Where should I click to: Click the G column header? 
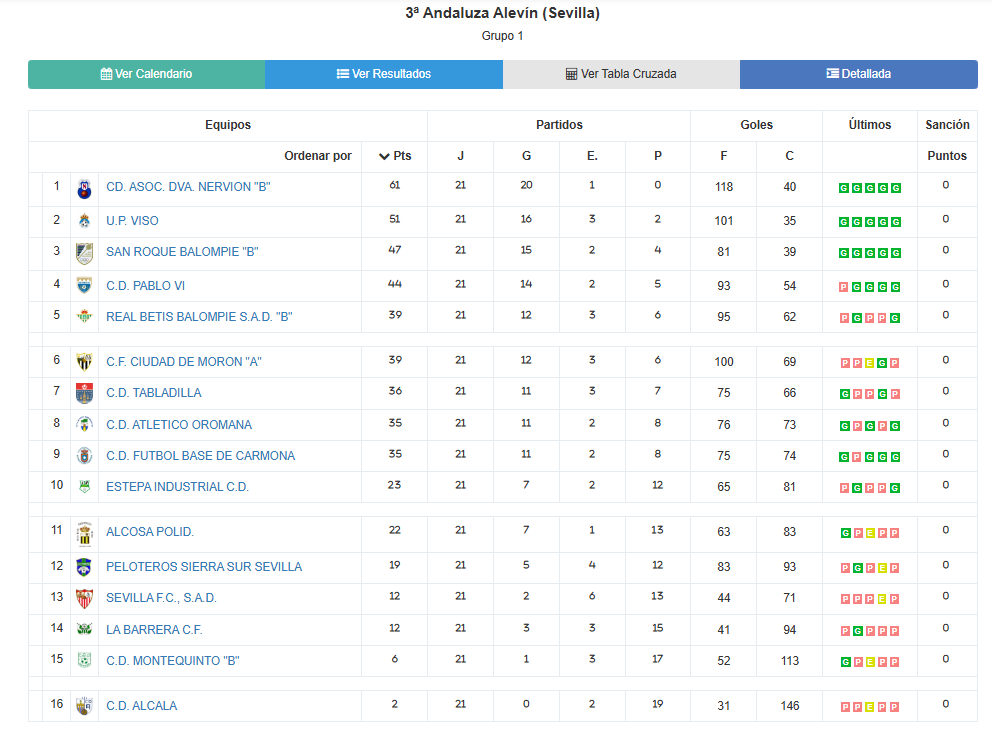coord(526,156)
